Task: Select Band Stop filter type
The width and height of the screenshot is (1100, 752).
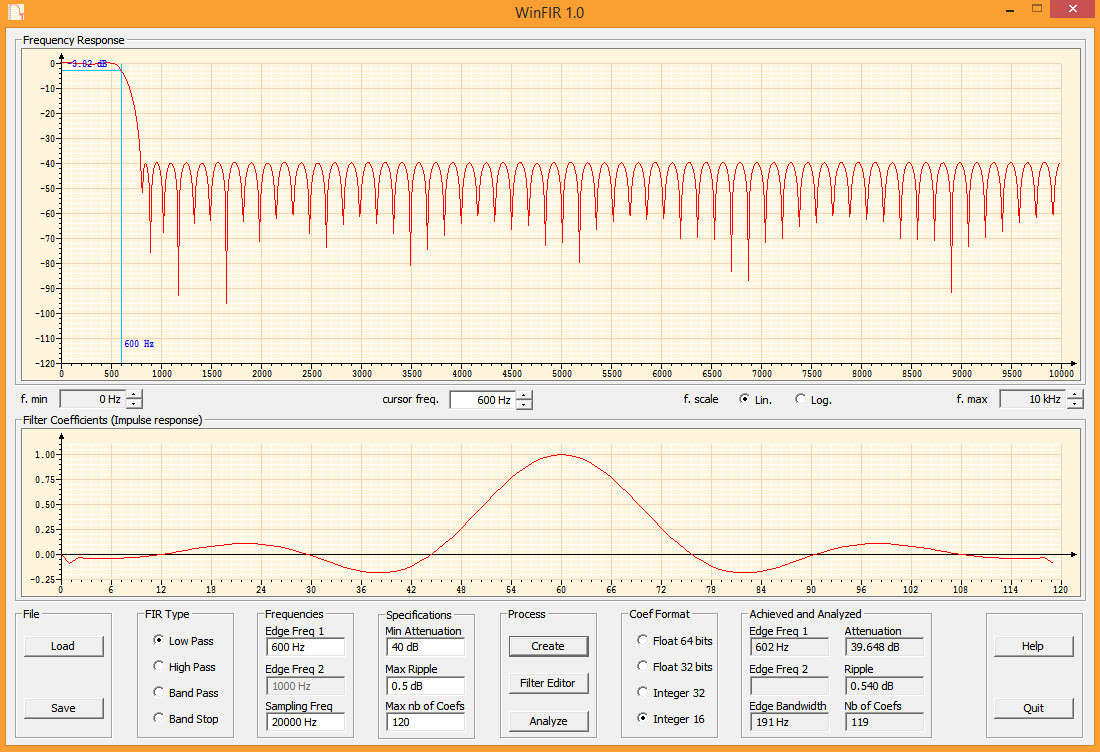Action: coord(159,718)
